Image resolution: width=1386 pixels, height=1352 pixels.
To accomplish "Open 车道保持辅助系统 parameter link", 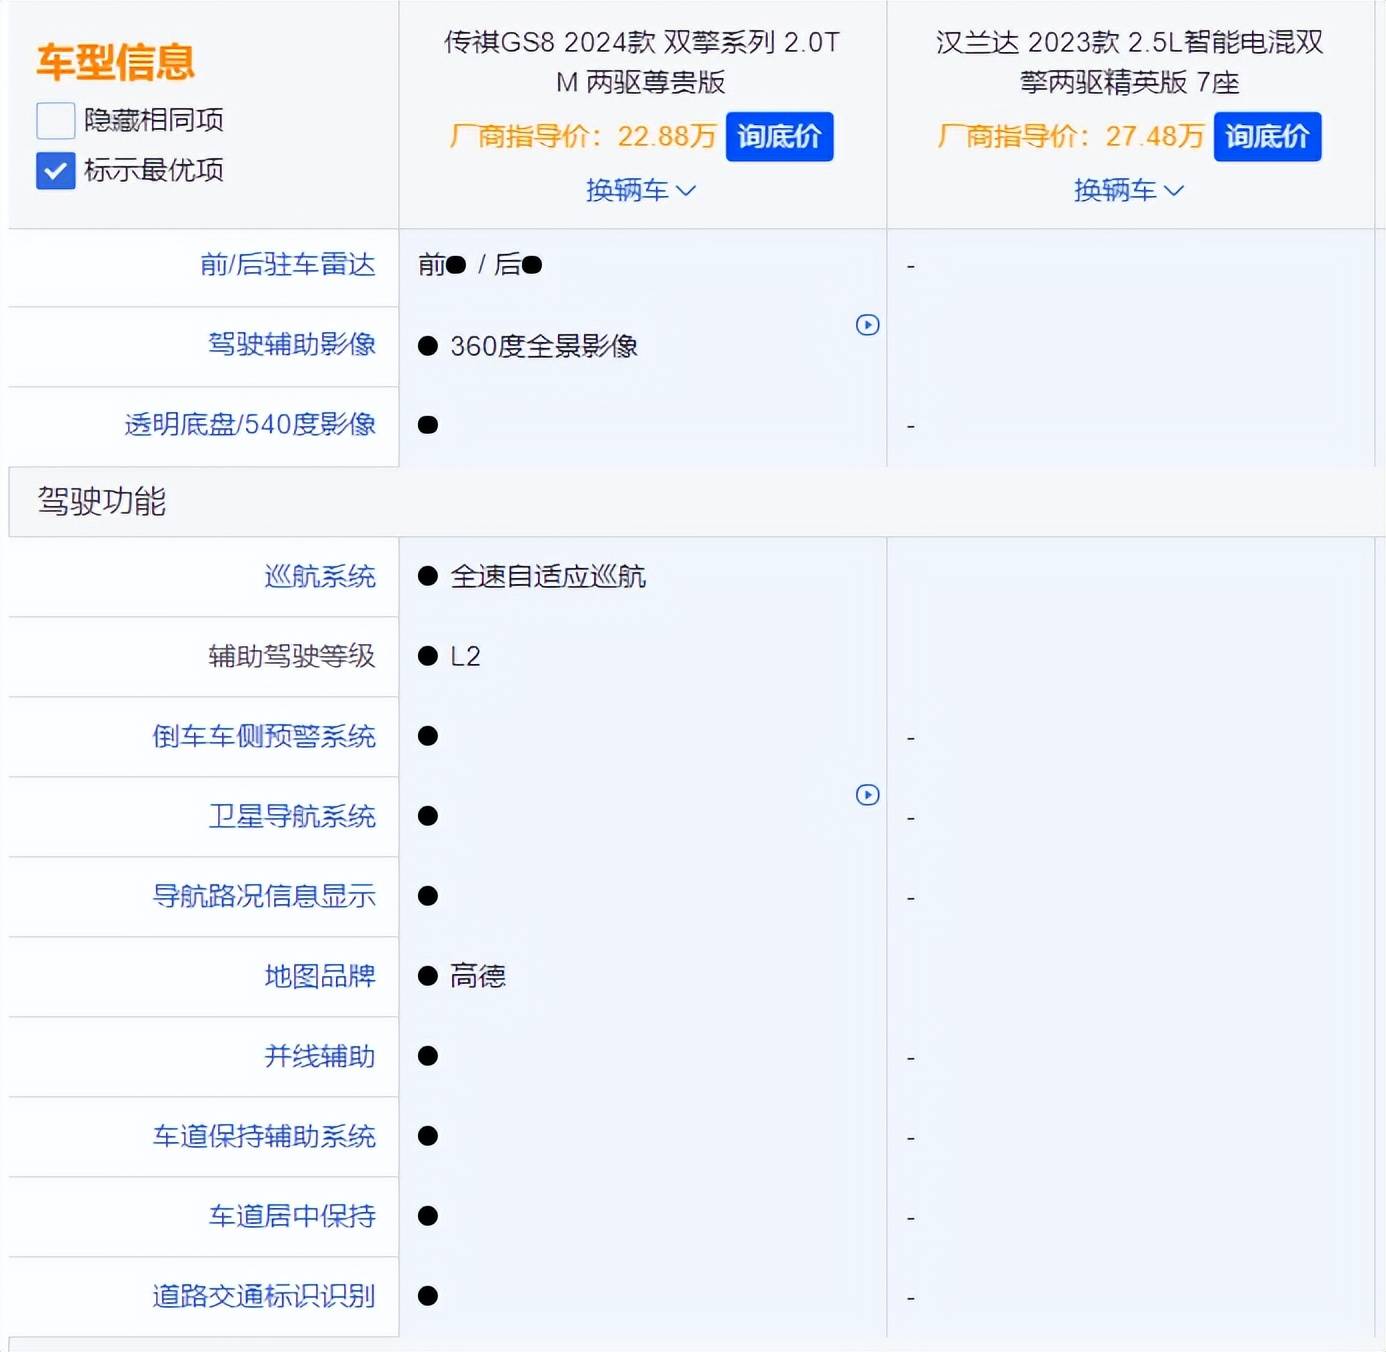I will point(264,1136).
